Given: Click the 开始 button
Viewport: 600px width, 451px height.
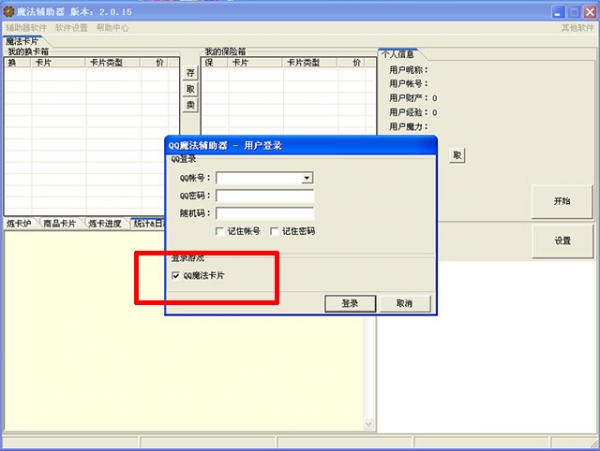Looking at the screenshot, I should [562, 201].
